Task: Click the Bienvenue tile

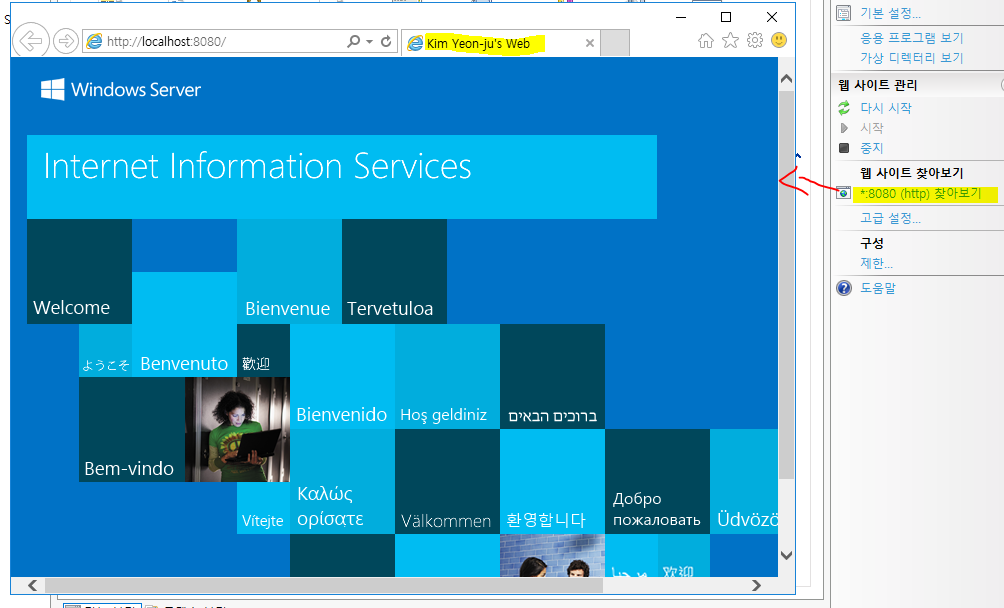Action: 289,271
